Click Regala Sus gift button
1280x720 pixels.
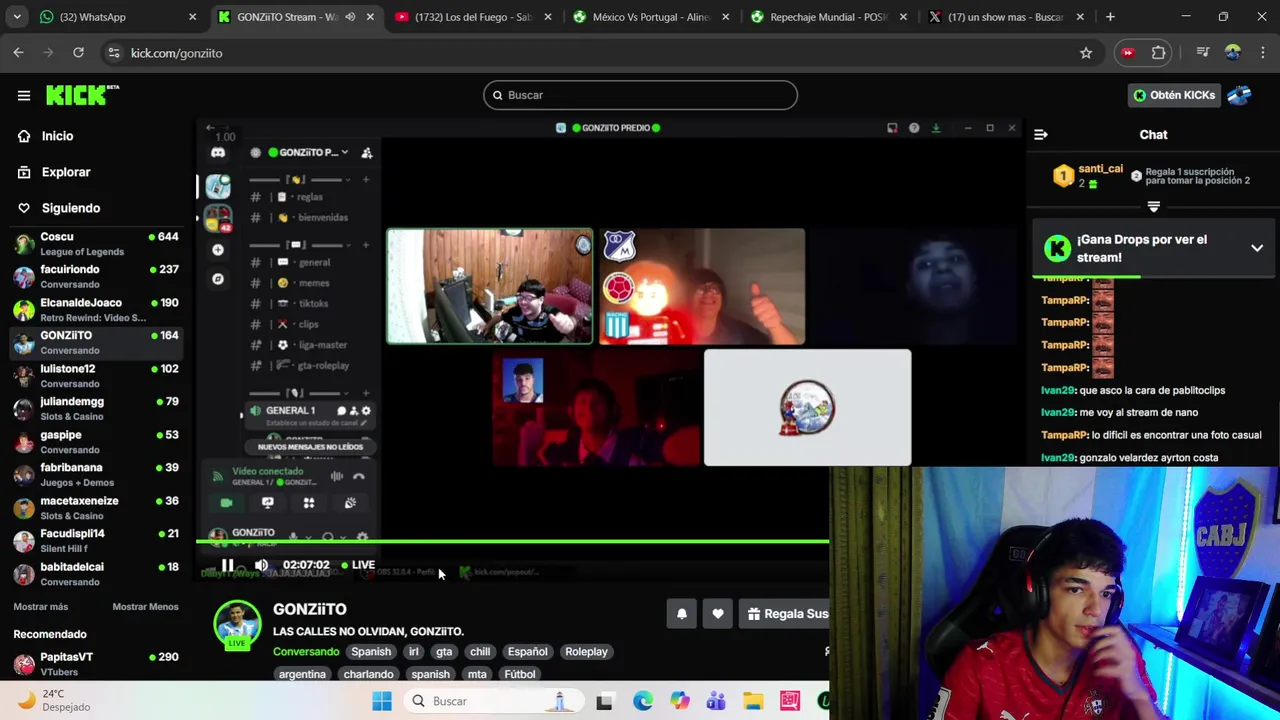click(x=785, y=614)
